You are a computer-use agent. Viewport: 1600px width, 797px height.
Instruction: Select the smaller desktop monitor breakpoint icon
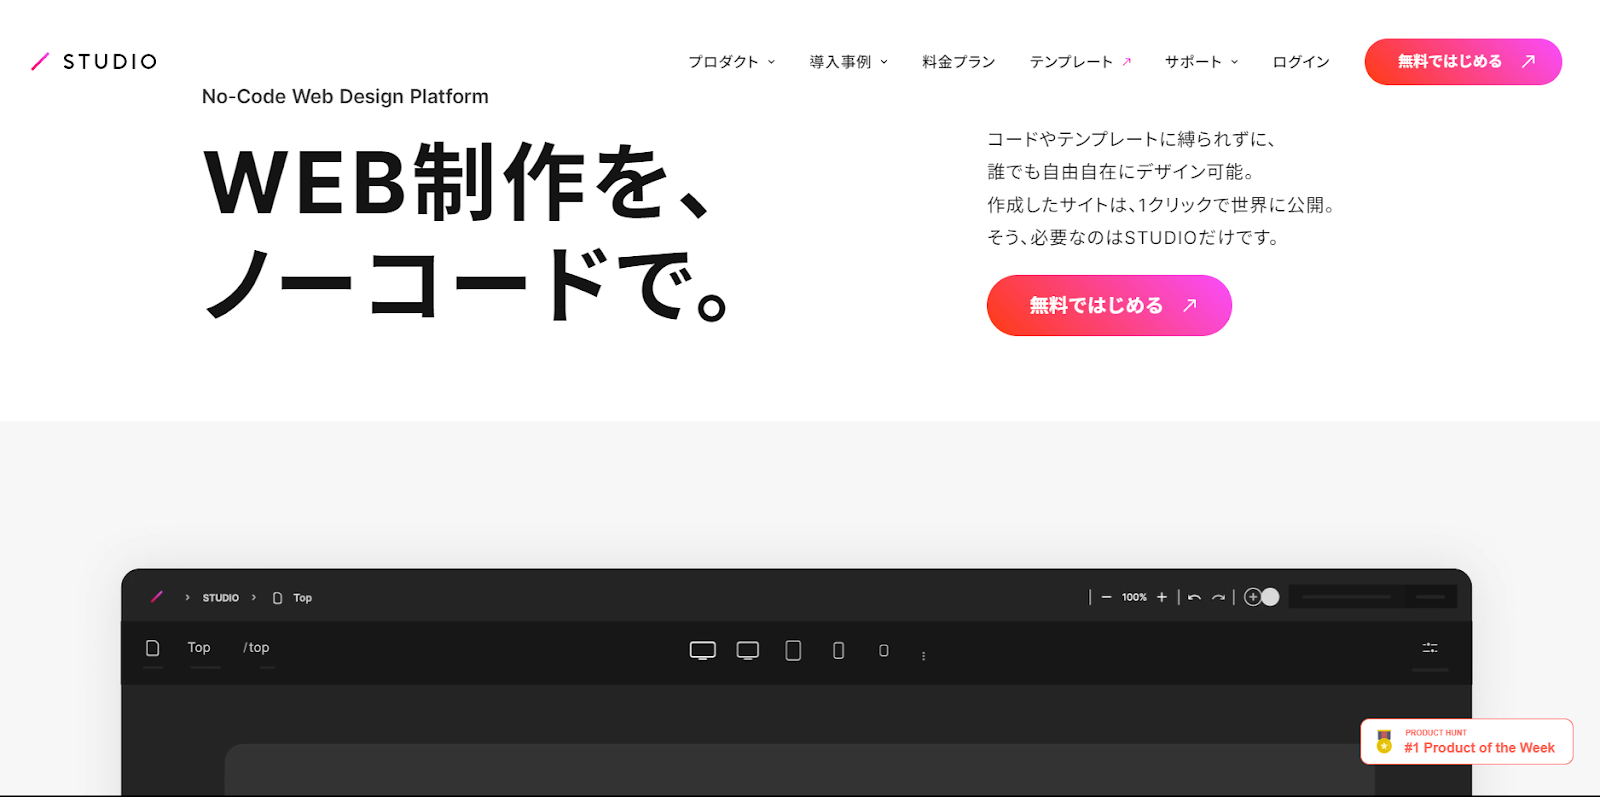(x=748, y=651)
